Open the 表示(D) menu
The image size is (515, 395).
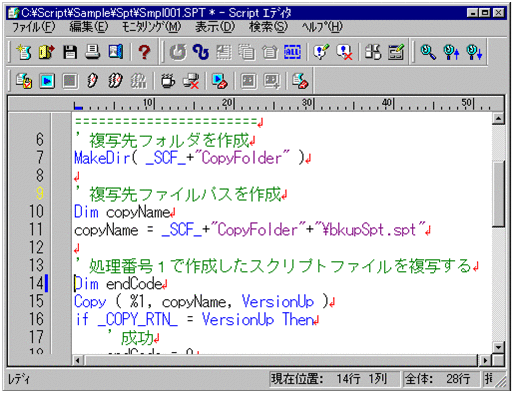point(215,27)
